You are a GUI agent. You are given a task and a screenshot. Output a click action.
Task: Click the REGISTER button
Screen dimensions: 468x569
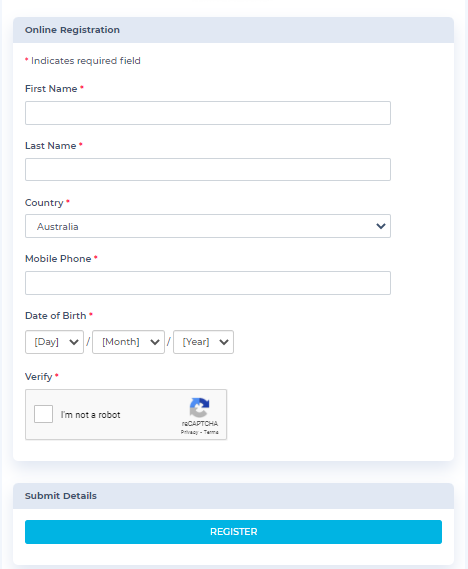click(x=233, y=532)
